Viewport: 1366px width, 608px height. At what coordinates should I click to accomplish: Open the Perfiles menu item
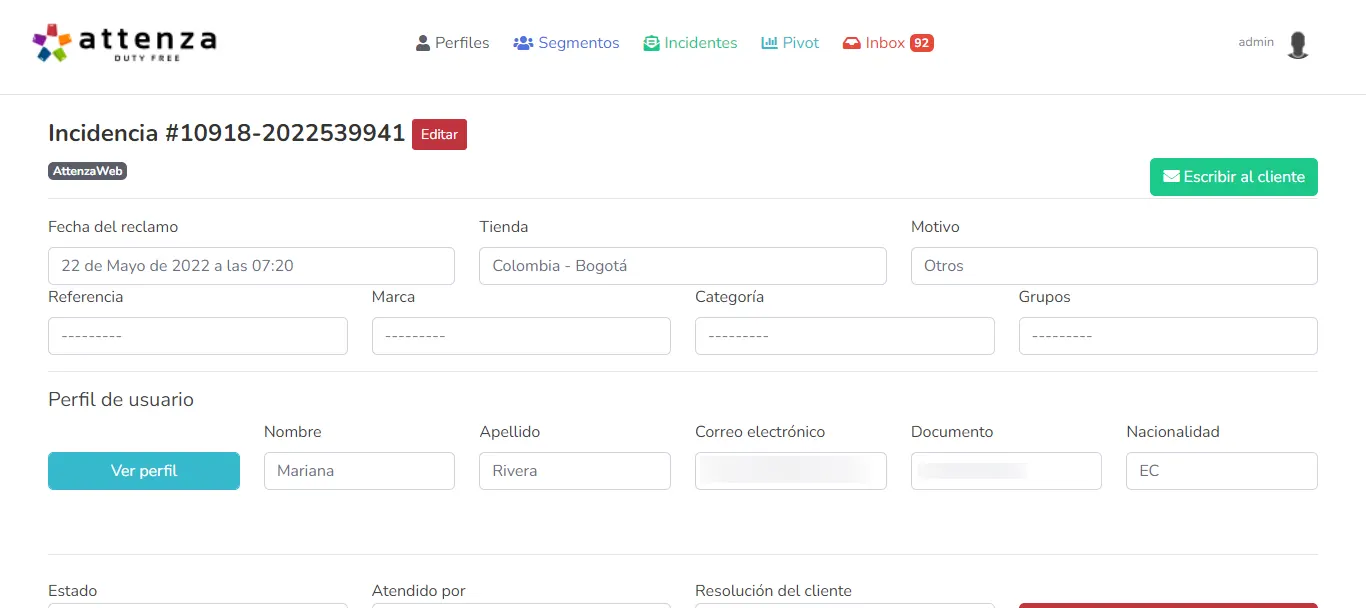[x=462, y=43]
